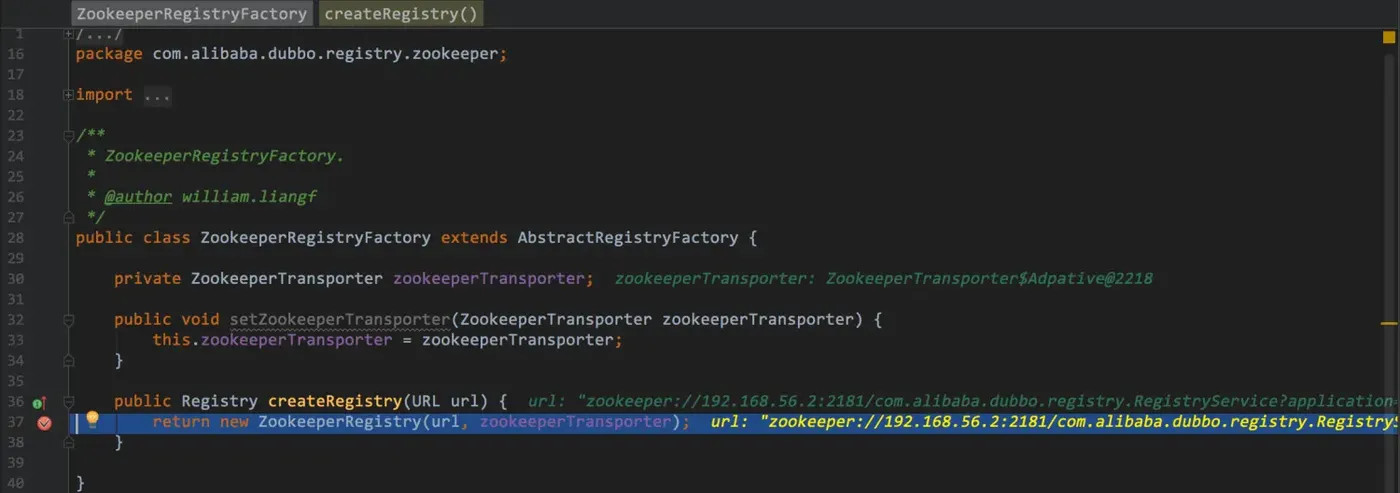Image resolution: width=1400 pixels, height=493 pixels.
Task: Click ZookeeperRegistry in the return statement
Action: (340, 422)
